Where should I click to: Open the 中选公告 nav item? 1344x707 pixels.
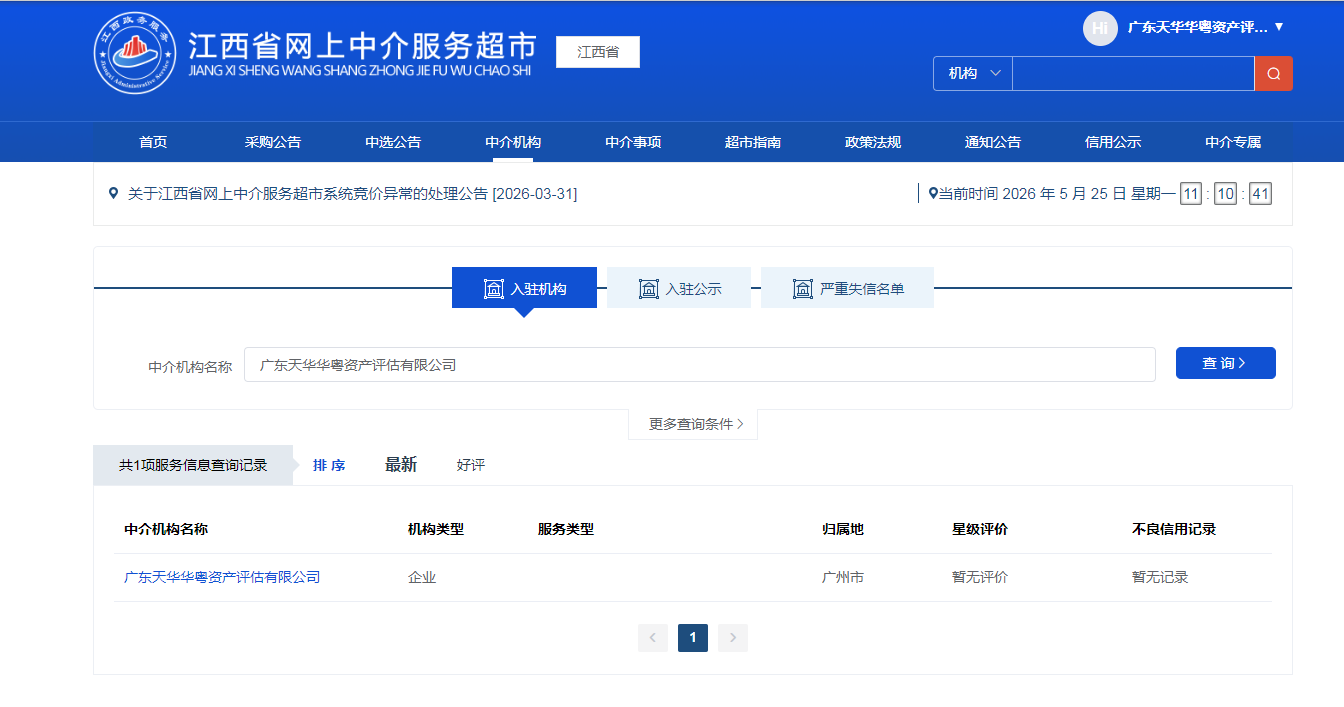[x=393, y=142]
